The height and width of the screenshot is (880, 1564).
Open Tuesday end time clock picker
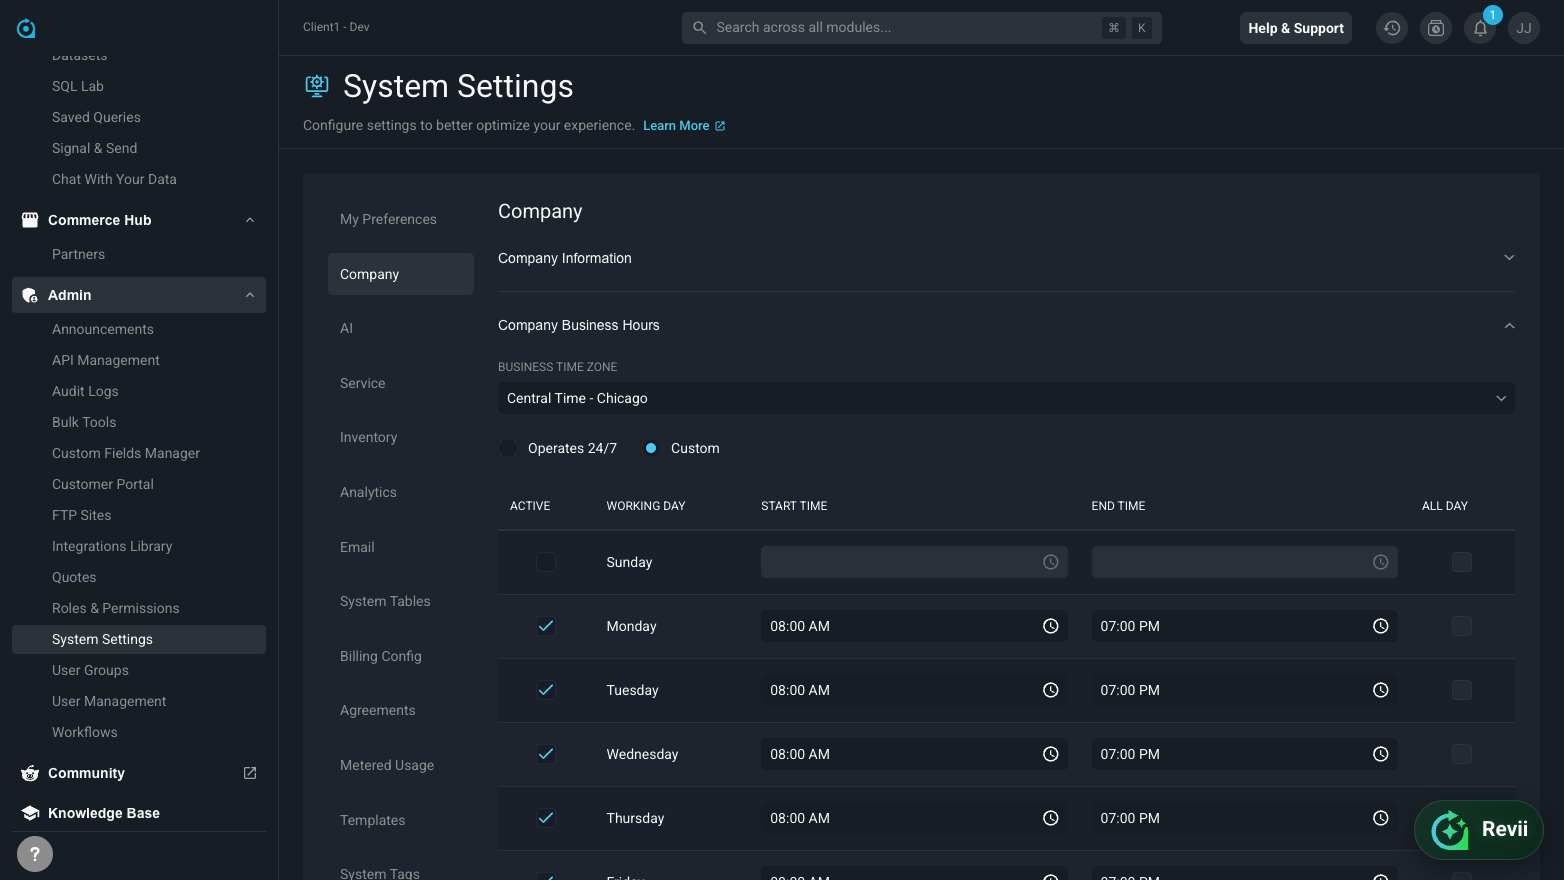coord(1381,690)
